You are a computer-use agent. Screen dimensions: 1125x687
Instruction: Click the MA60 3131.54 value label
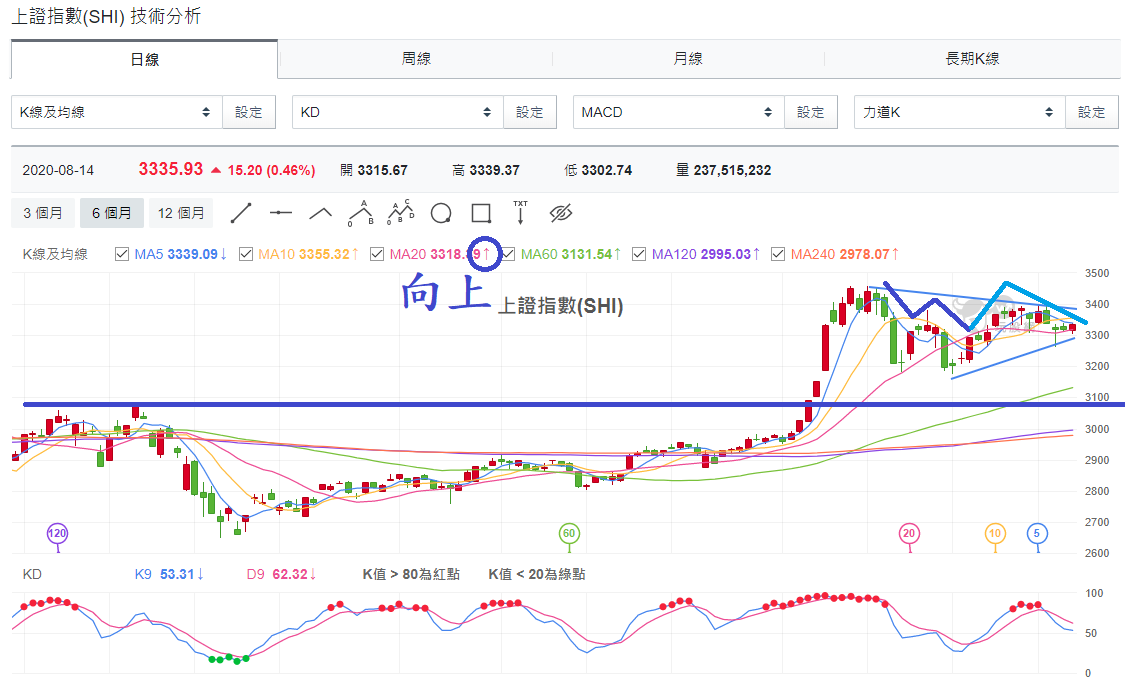point(571,254)
